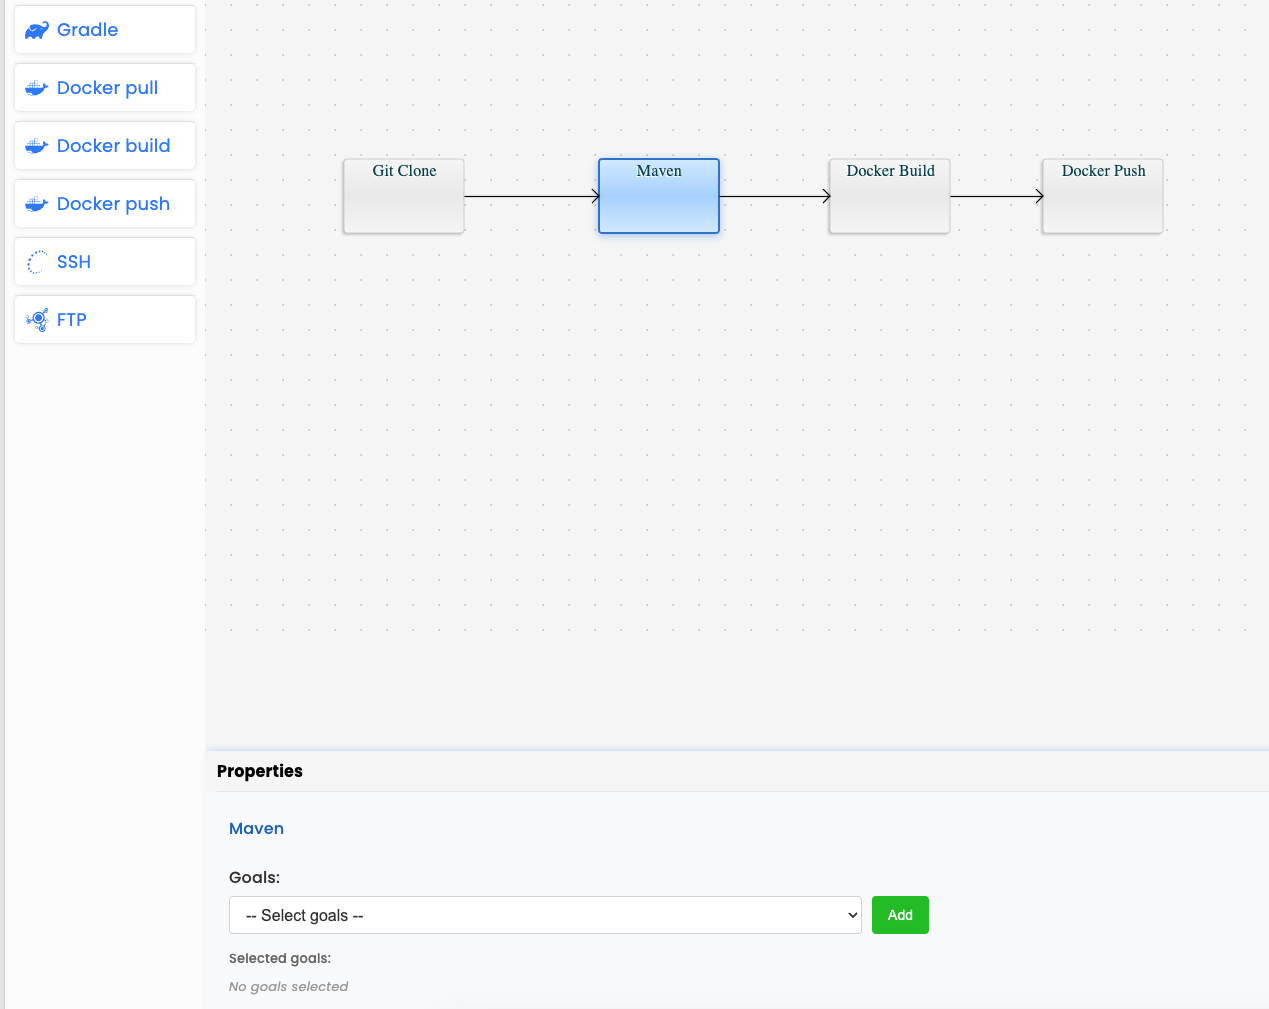Select the Docker Build node
The width and height of the screenshot is (1269, 1009).
(888, 195)
